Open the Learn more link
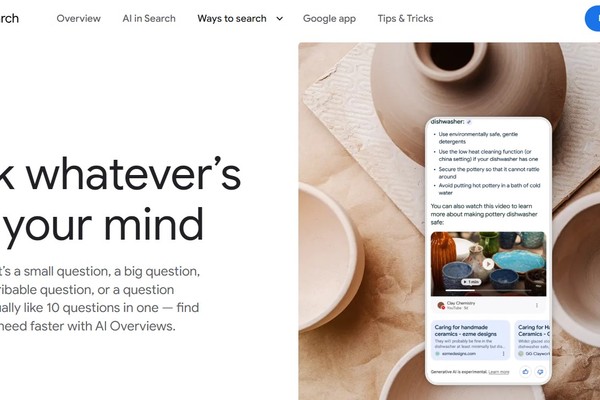 [499, 372]
